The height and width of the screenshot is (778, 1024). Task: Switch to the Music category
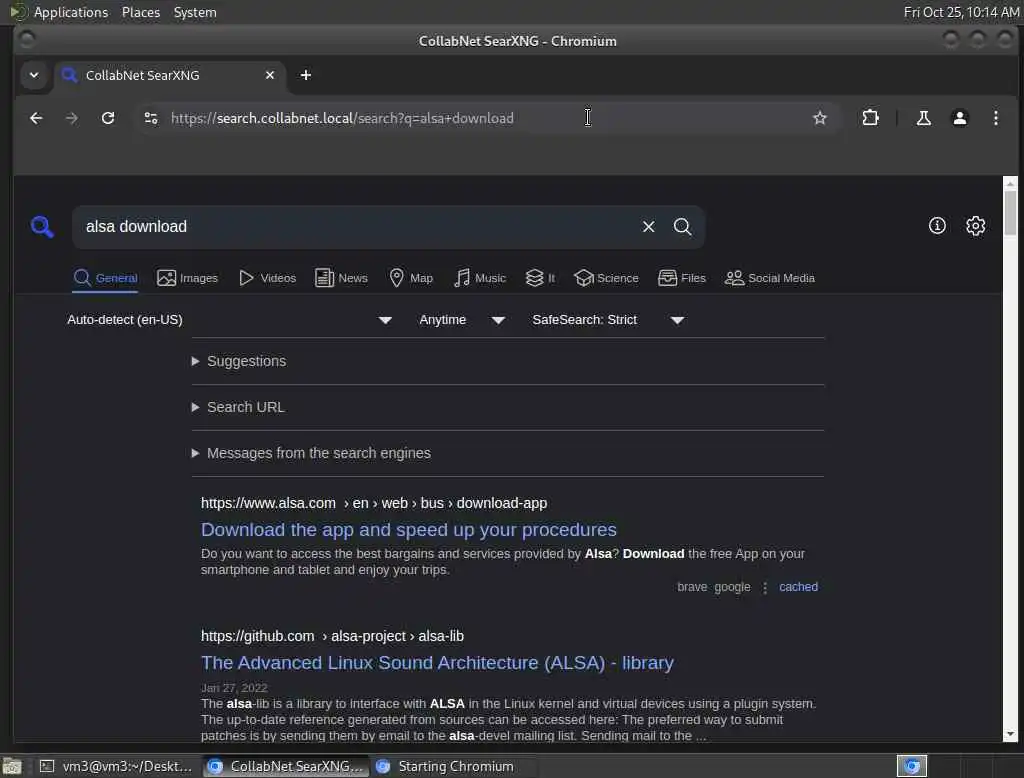point(480,278)
